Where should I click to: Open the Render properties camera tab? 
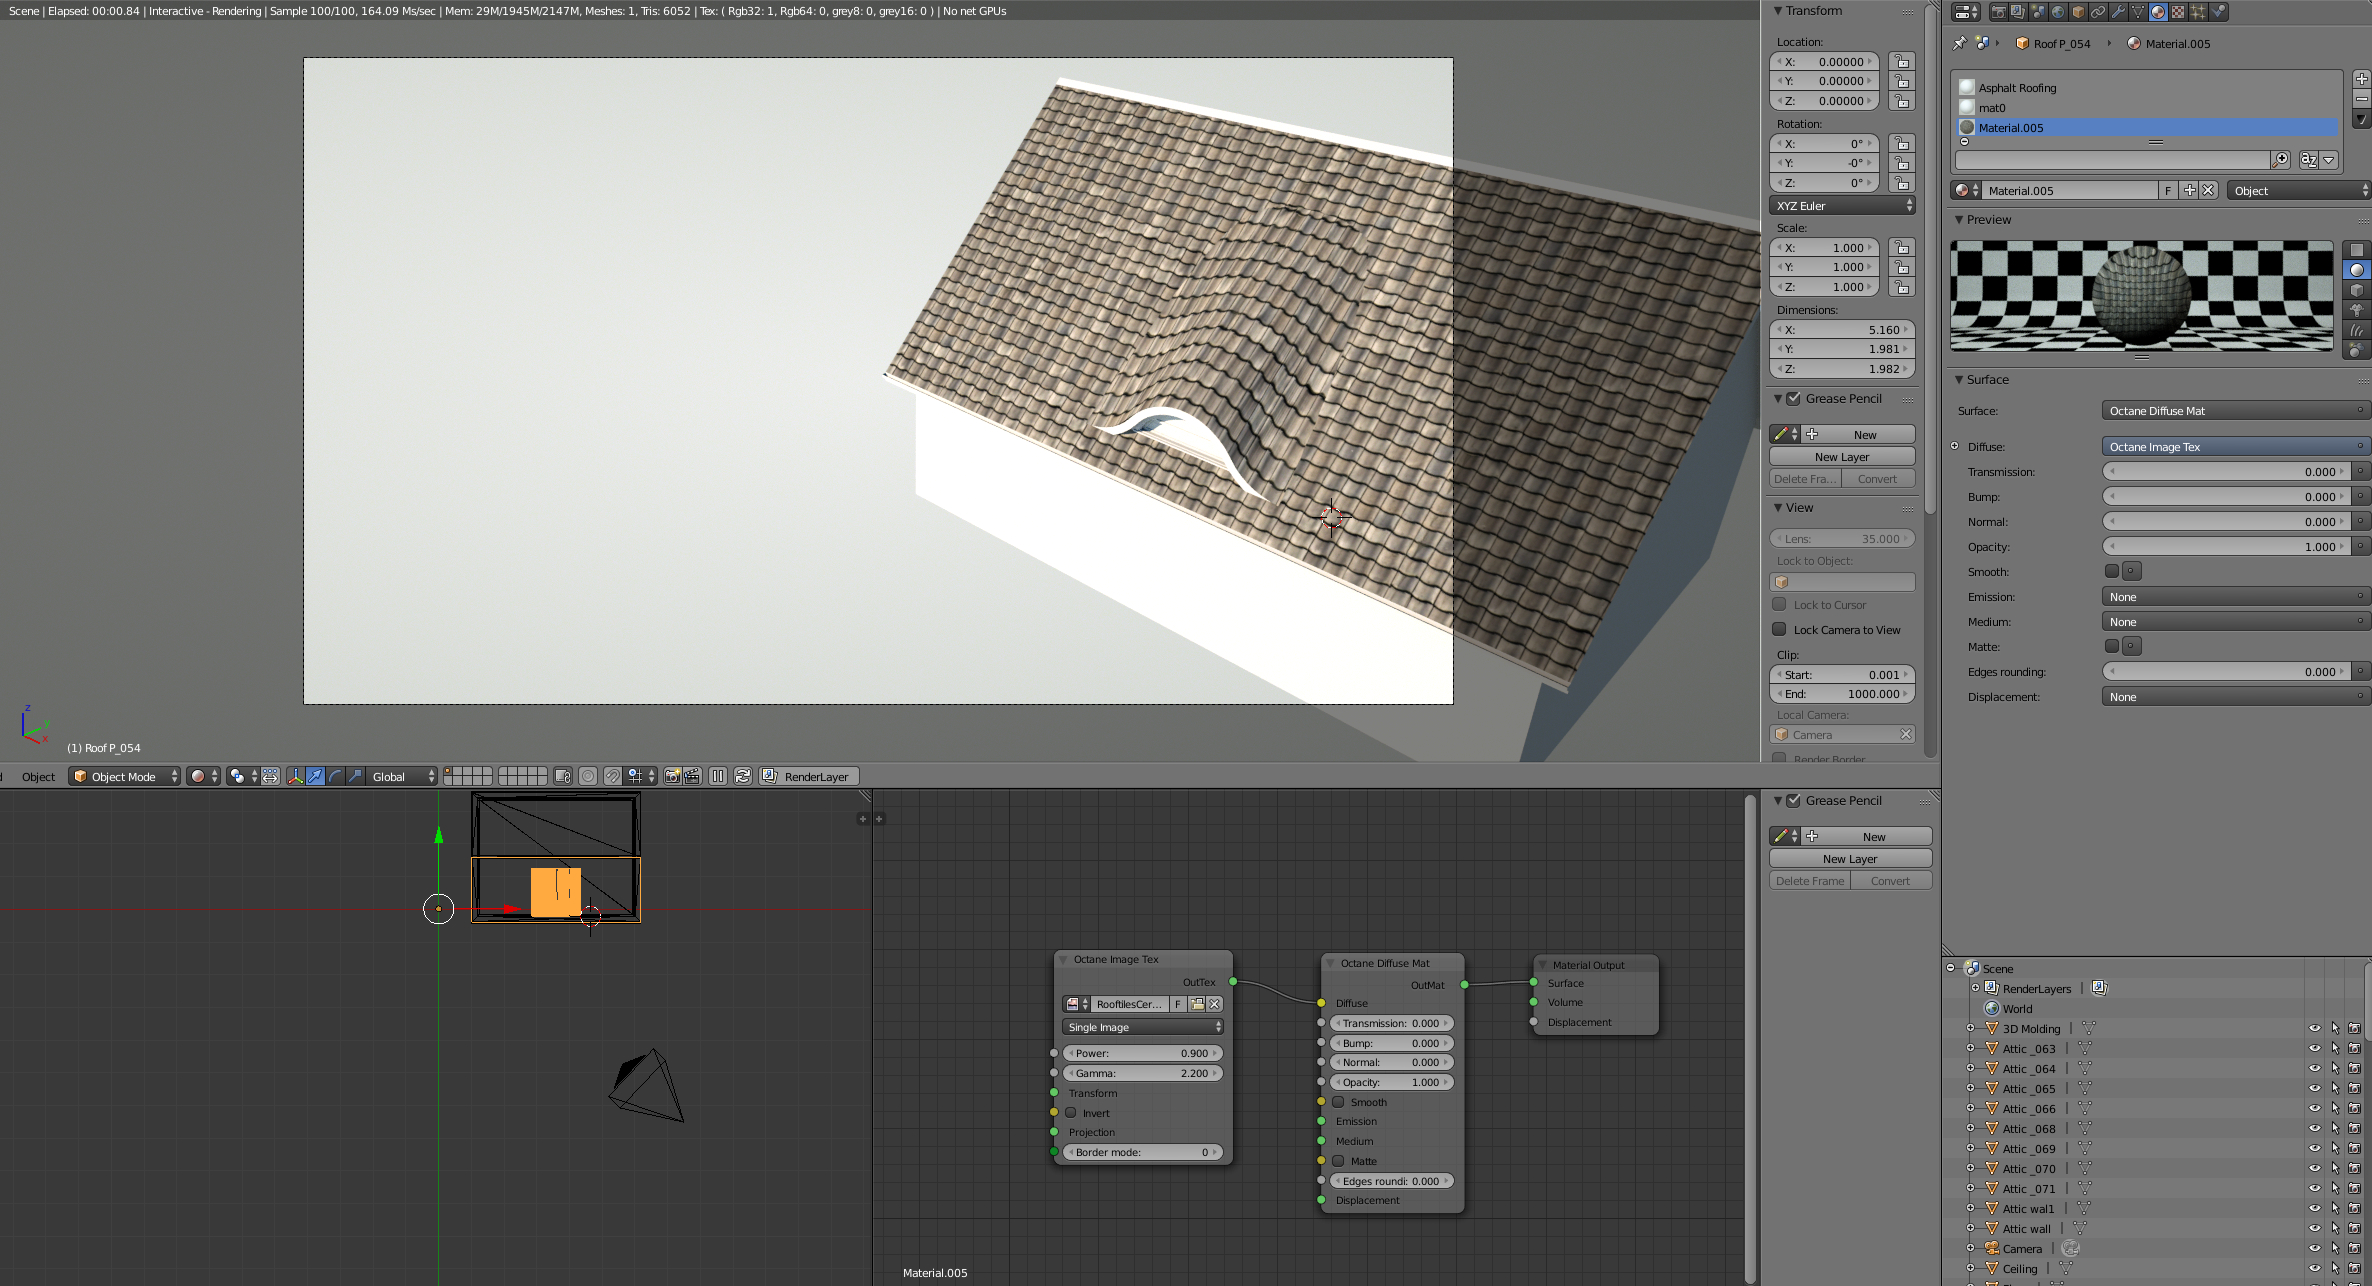pyautogui.click(x=1999, y=12)
